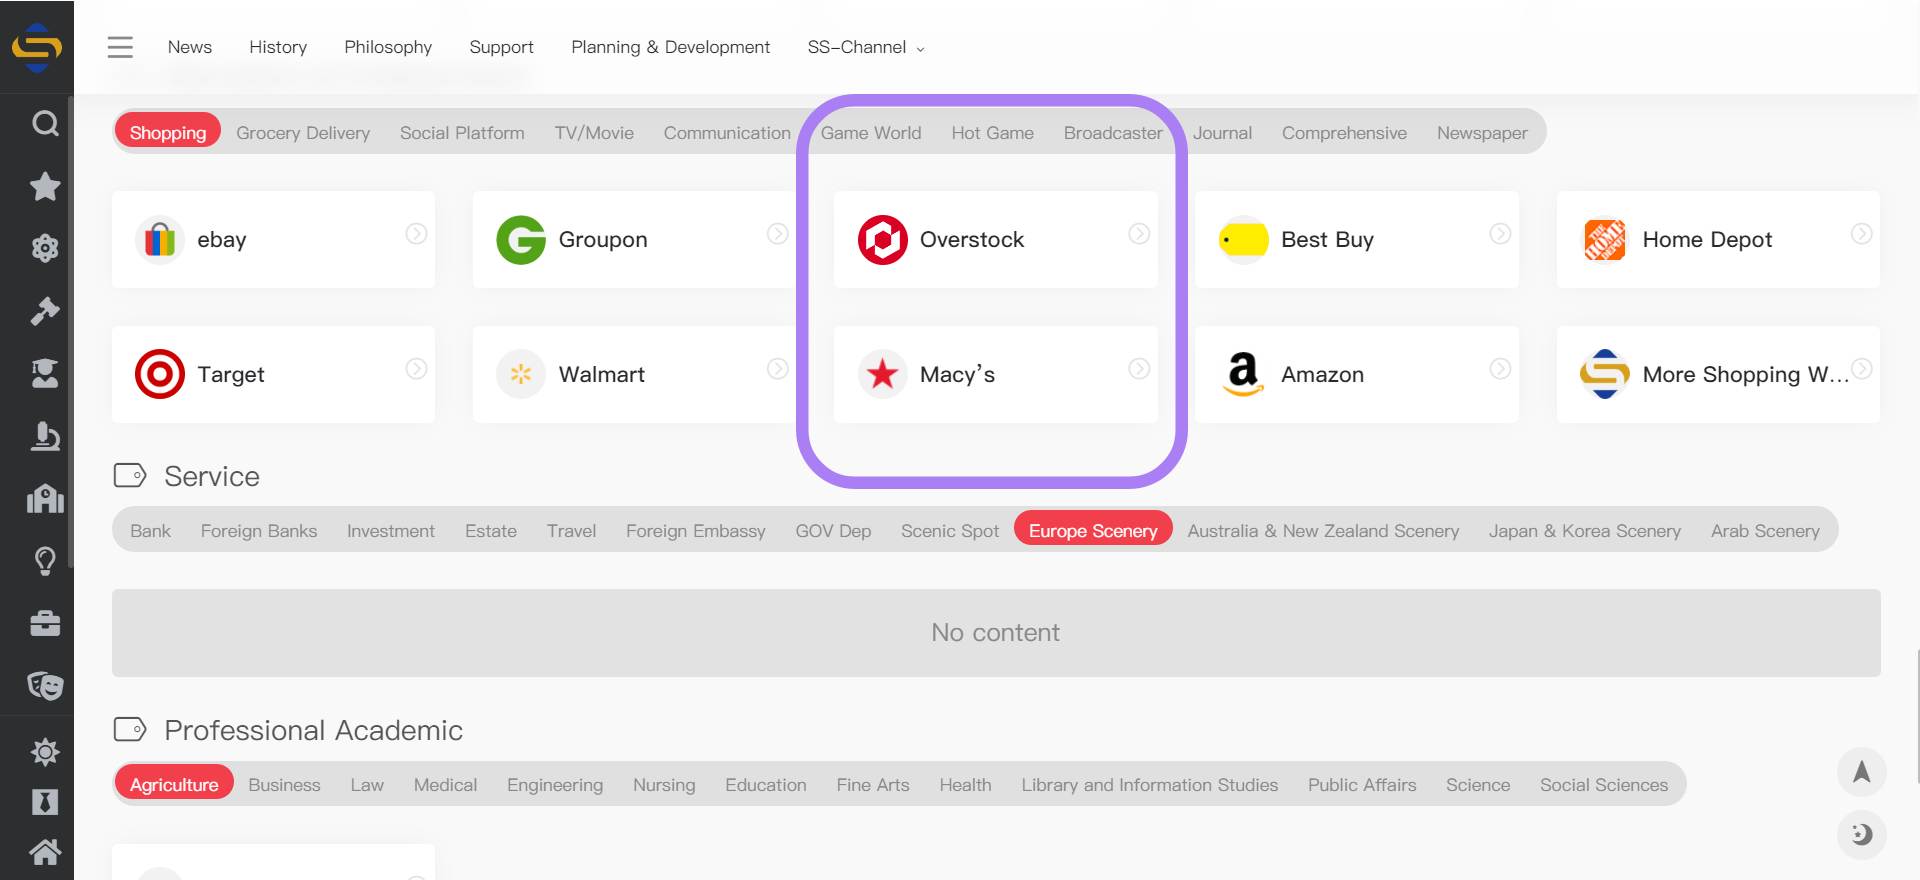Click the arrow icon on Target card
1920x880 pixels.
[416, 368]
